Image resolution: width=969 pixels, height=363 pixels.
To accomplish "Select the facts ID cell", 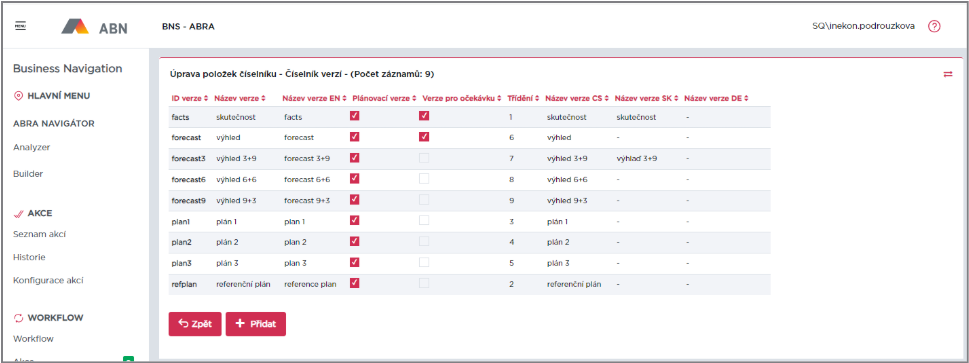I will 180,117.
